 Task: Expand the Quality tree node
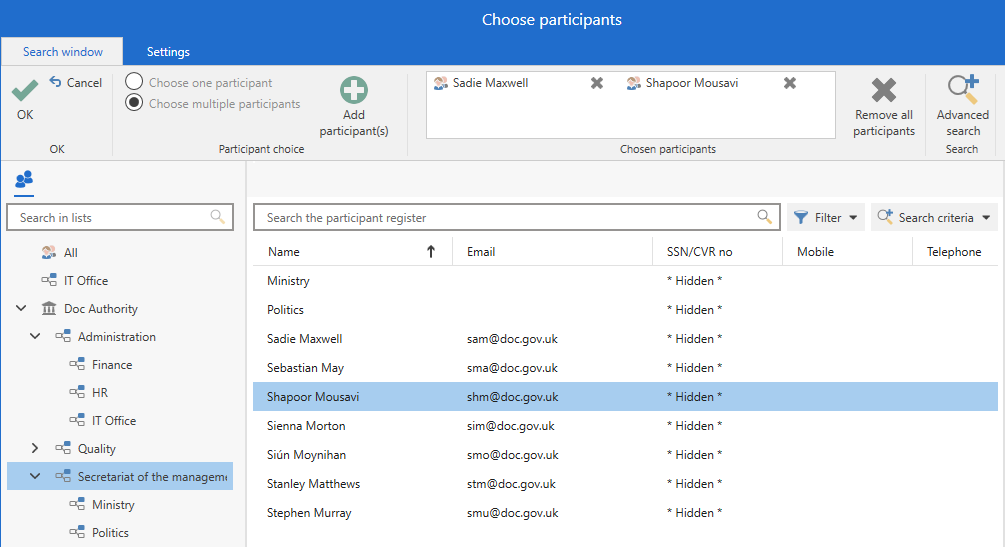click(35, 448)
